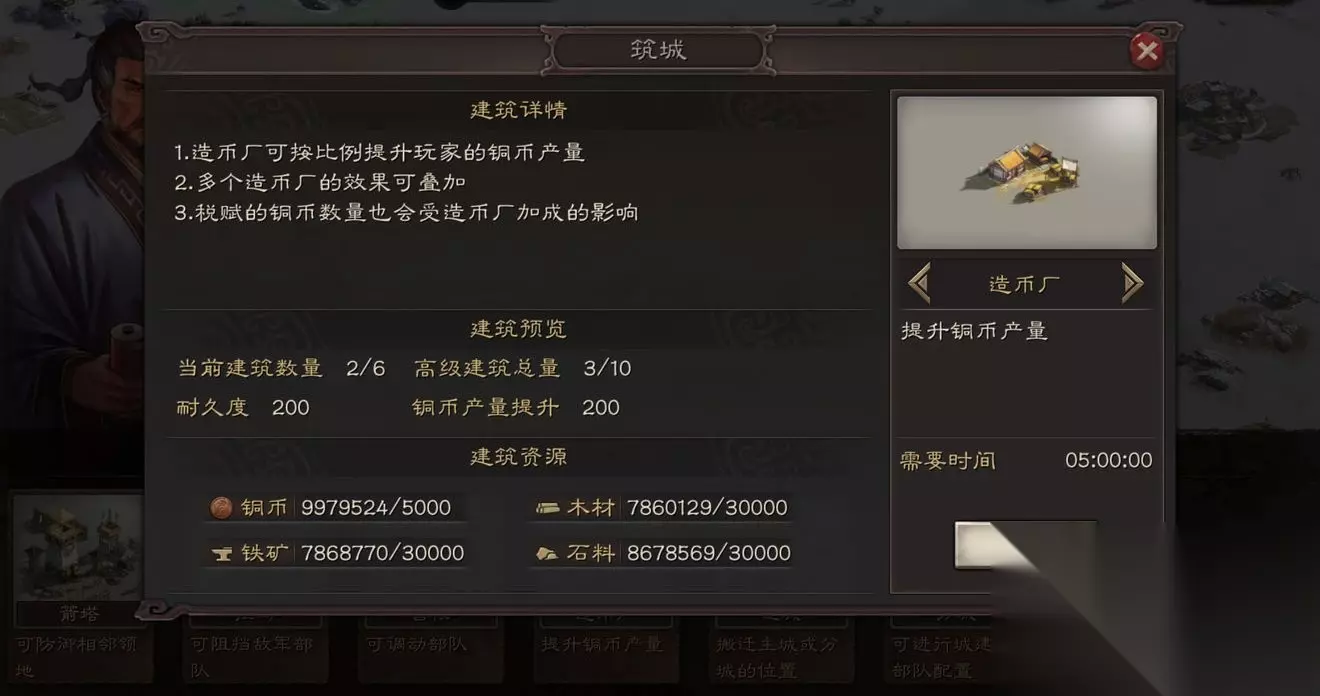Choose the card described 可调动部队
Image resolution: width=1320 pixels, height=696 pixels.
click(x=427, y=649)
